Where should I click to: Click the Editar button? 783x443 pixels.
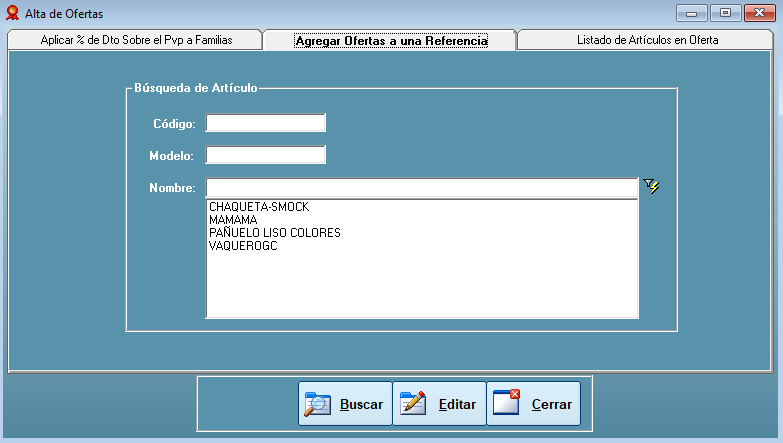pos(439,404)
